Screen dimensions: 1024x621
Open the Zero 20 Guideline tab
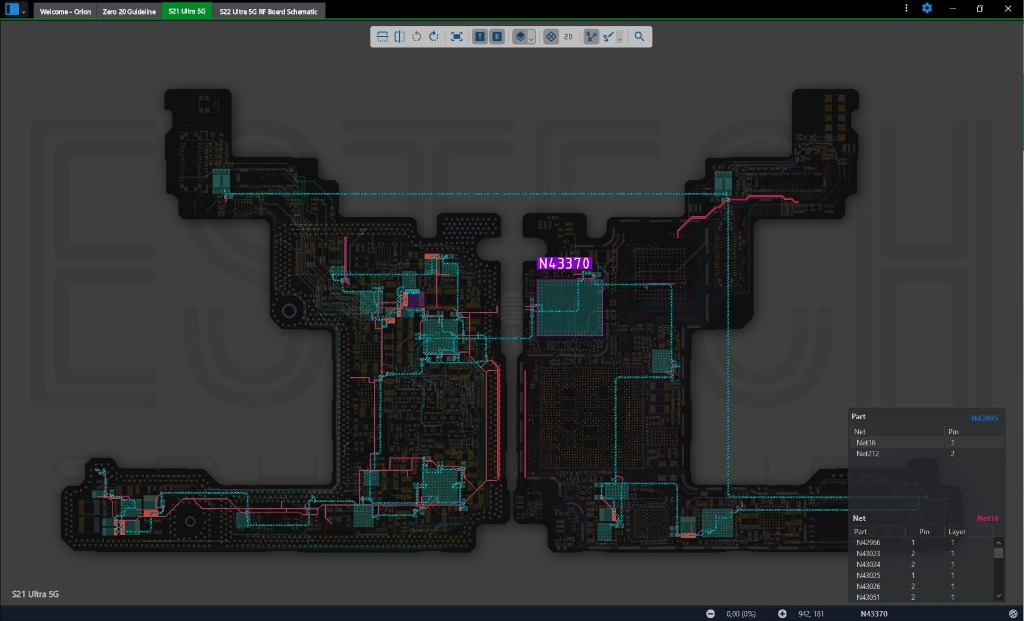(129, 11)
